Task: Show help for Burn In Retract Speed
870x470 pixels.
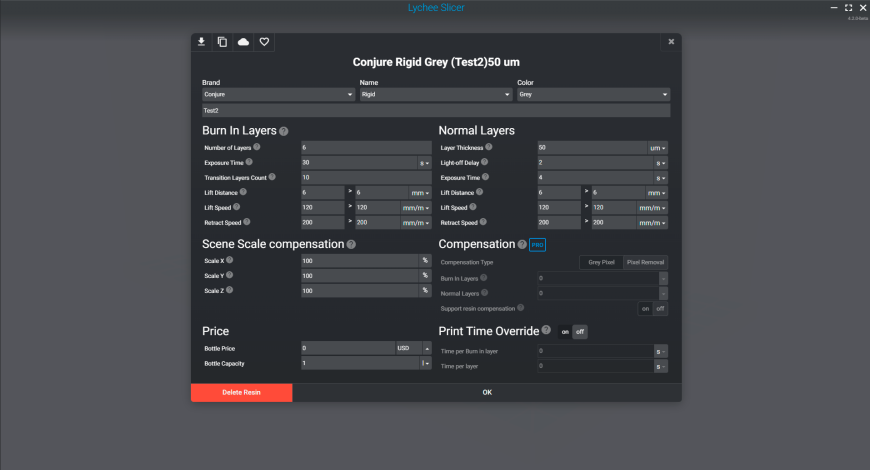Action: click(x=247, y=222)
